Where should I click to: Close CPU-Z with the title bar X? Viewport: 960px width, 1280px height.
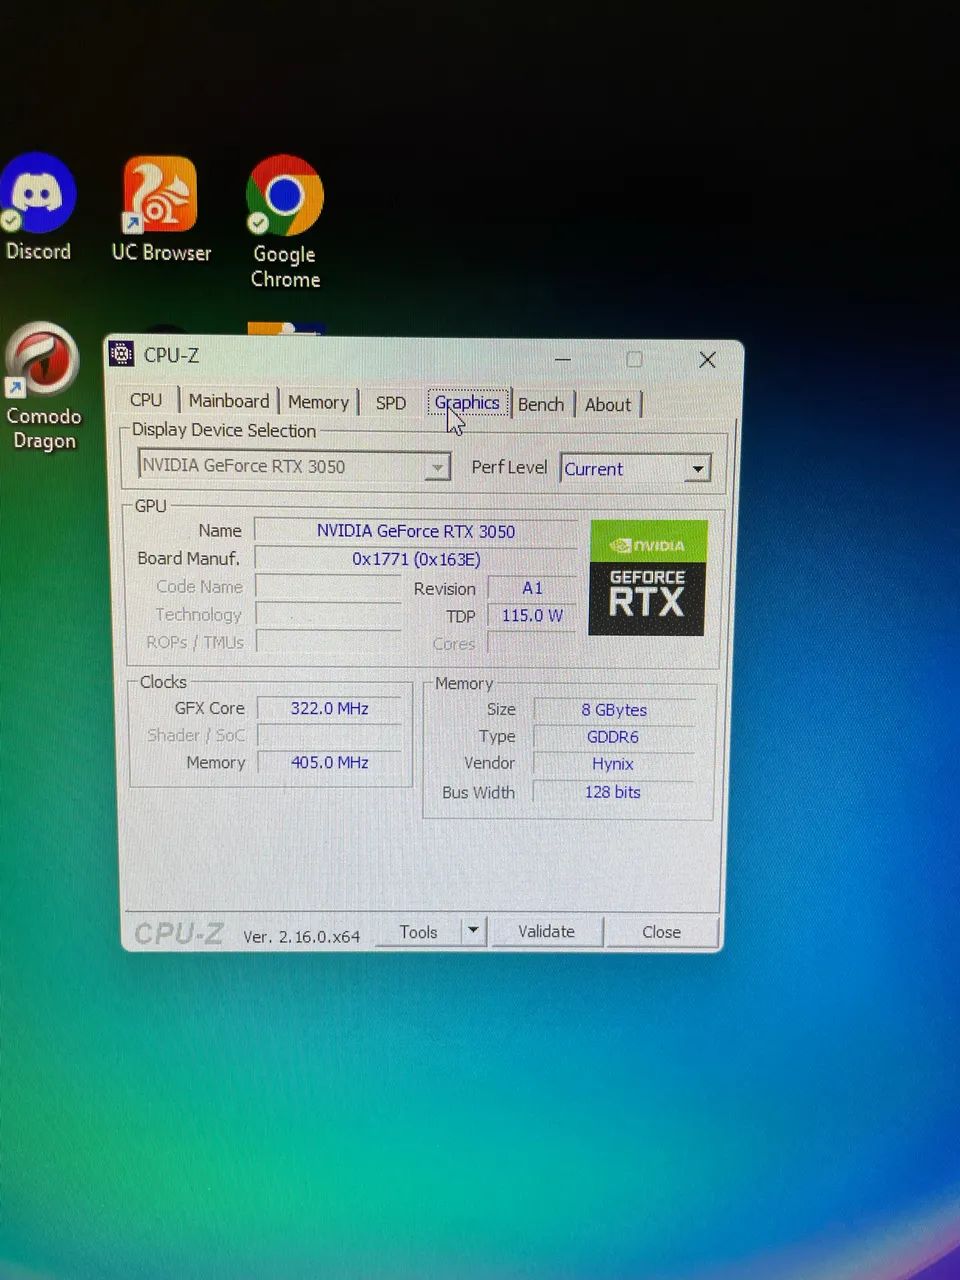pos(707,359)
